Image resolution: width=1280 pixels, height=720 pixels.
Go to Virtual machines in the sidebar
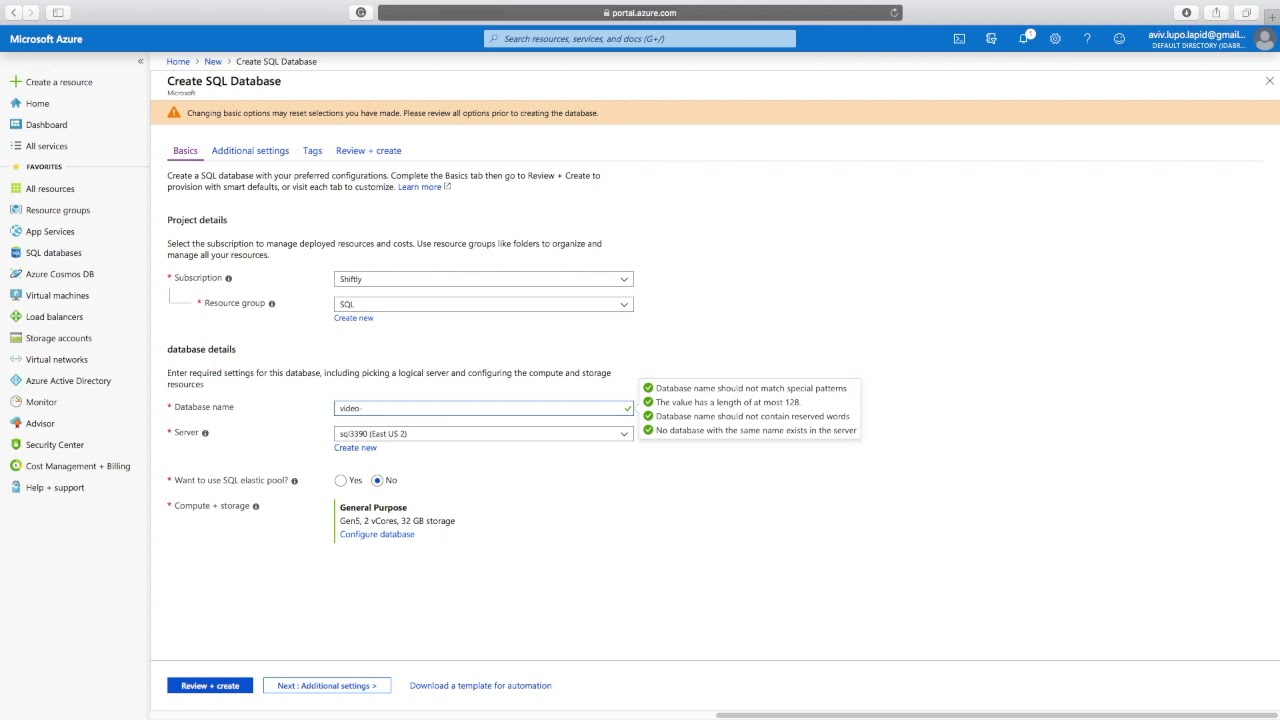click(x=57, y=296)
